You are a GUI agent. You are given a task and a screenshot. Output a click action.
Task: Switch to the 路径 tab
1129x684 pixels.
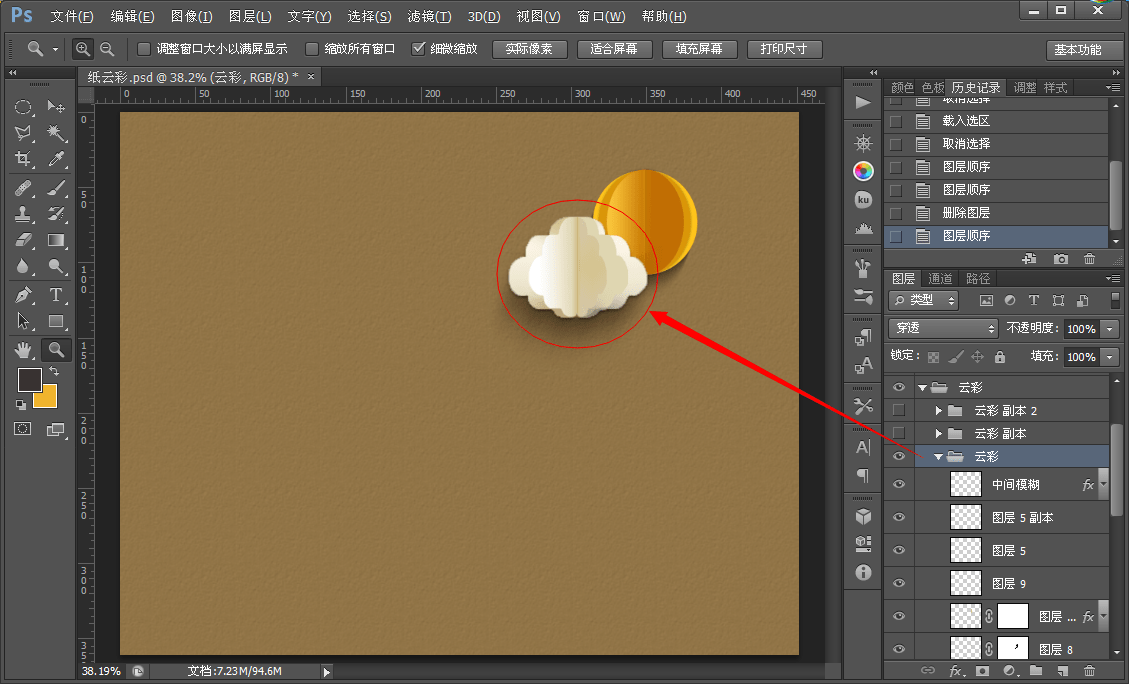tap(978, 279)
